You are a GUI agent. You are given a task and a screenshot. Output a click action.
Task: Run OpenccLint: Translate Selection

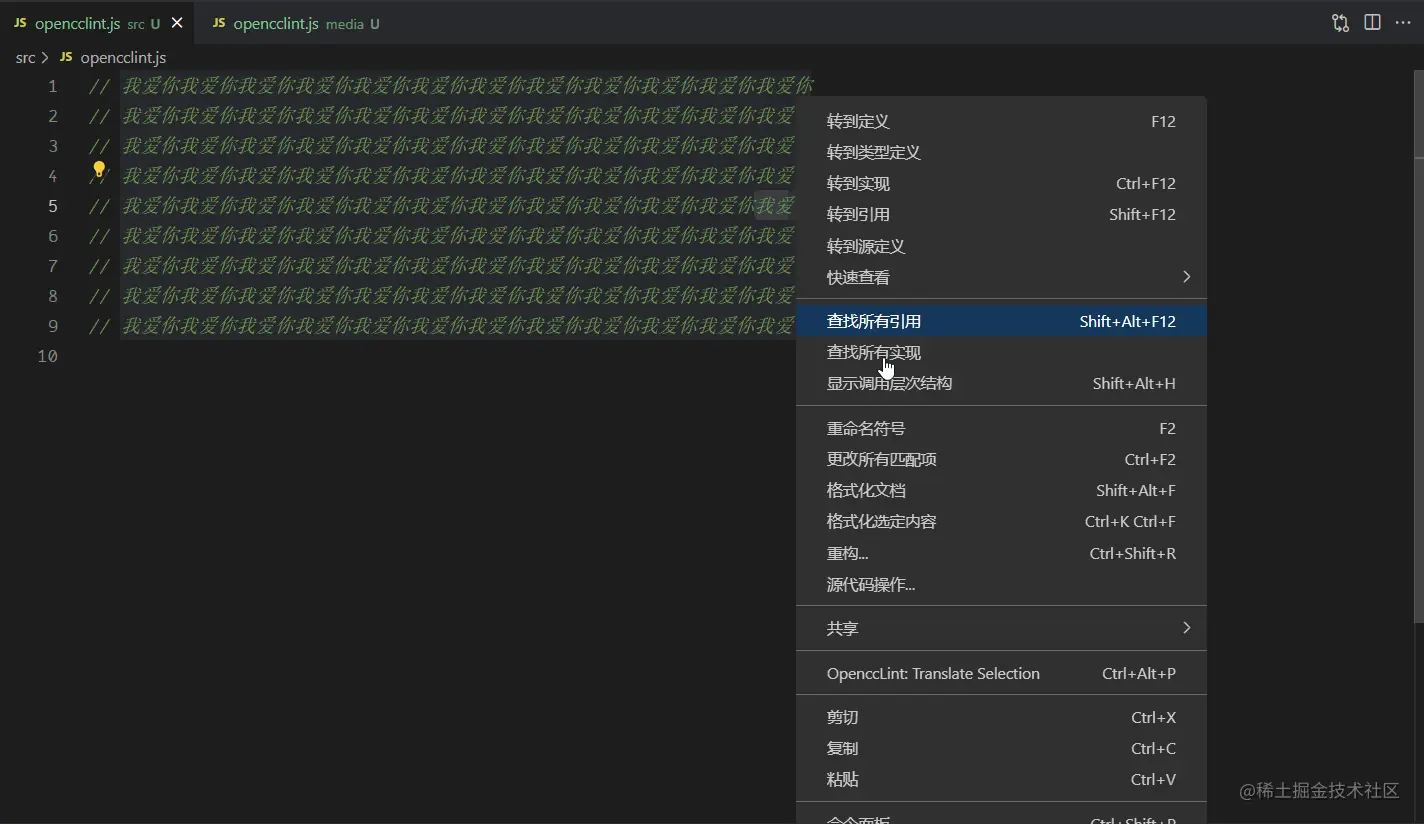tap(933, 673)
